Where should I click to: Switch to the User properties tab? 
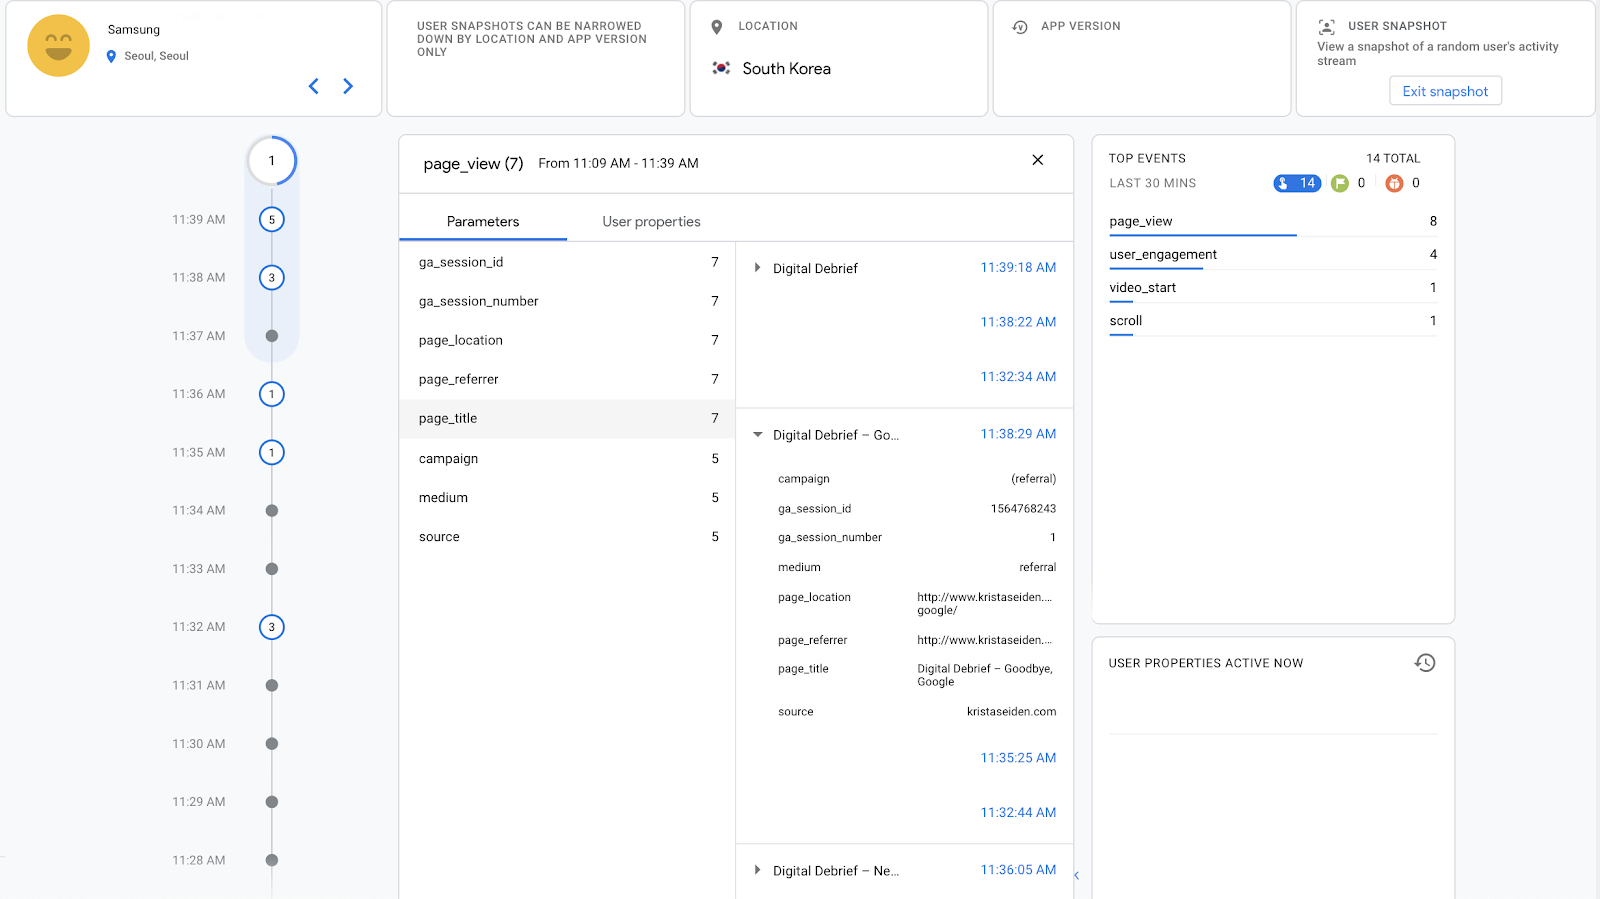point(651,222)
